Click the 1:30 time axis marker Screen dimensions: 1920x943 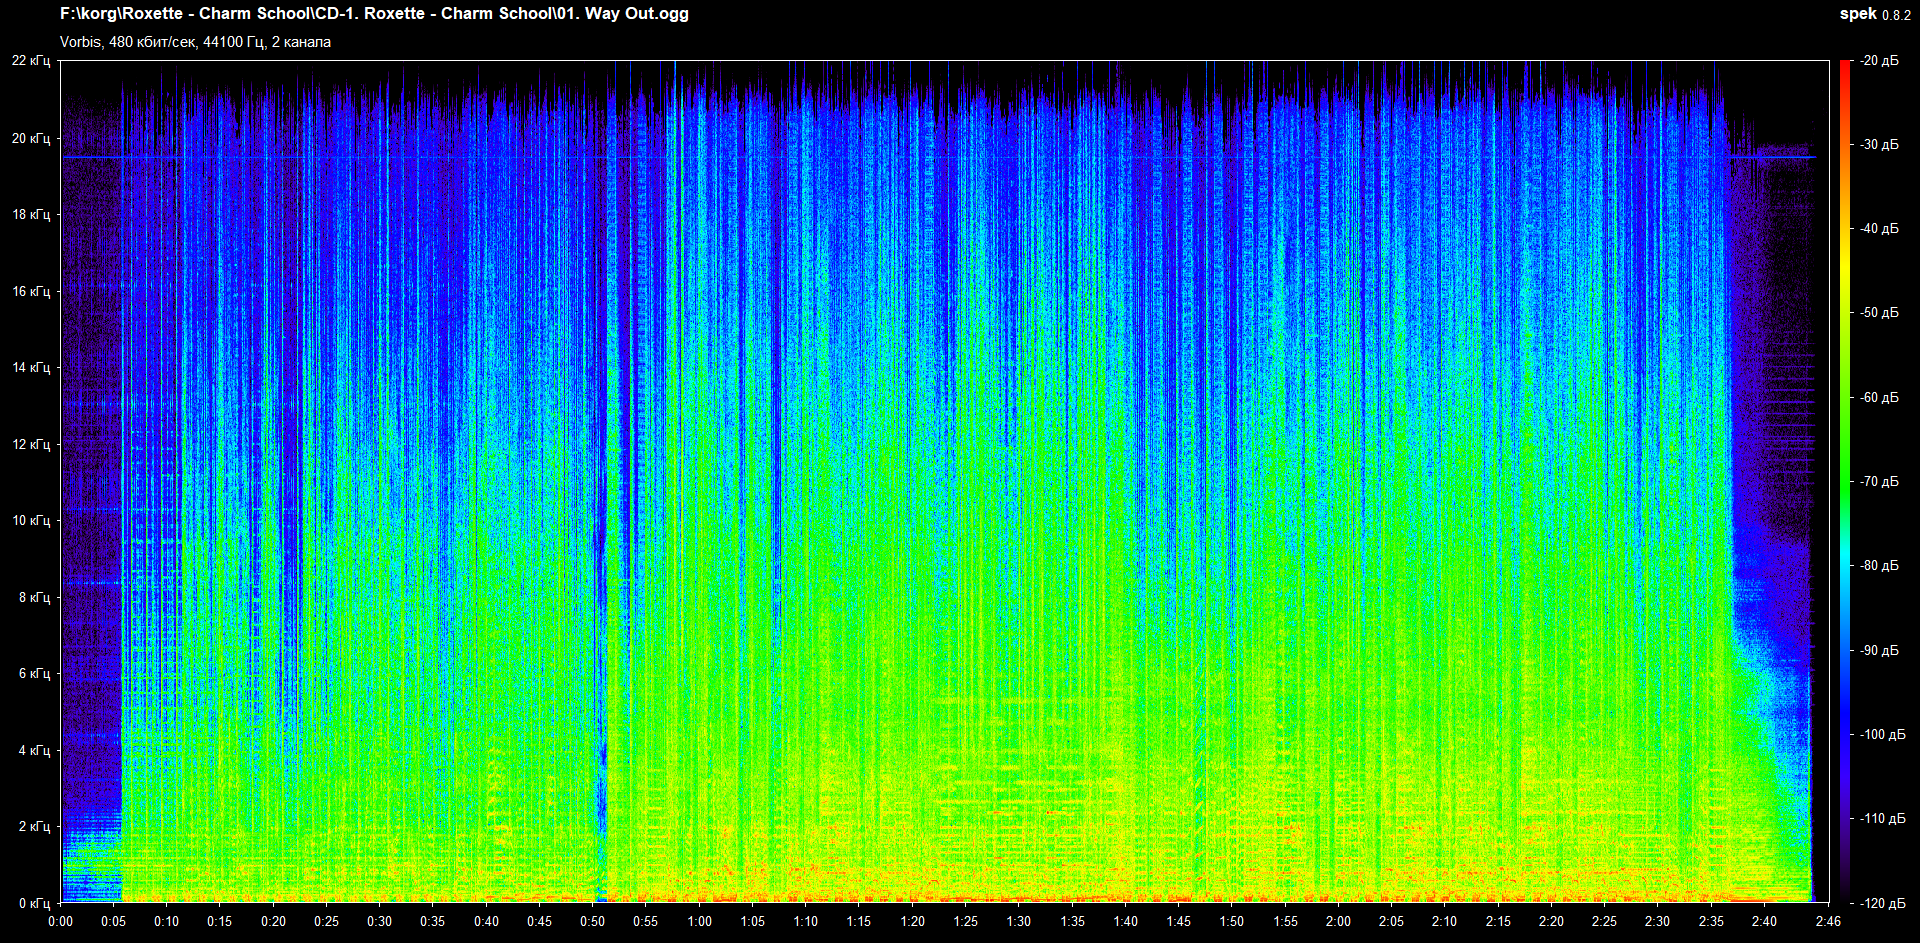1018,921
